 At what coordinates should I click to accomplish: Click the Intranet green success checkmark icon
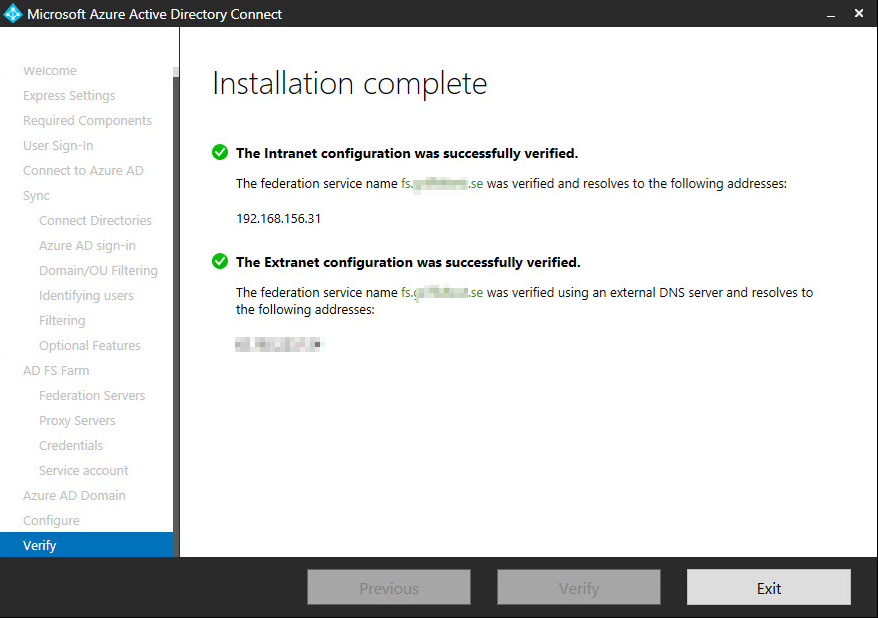coord(220,153)
